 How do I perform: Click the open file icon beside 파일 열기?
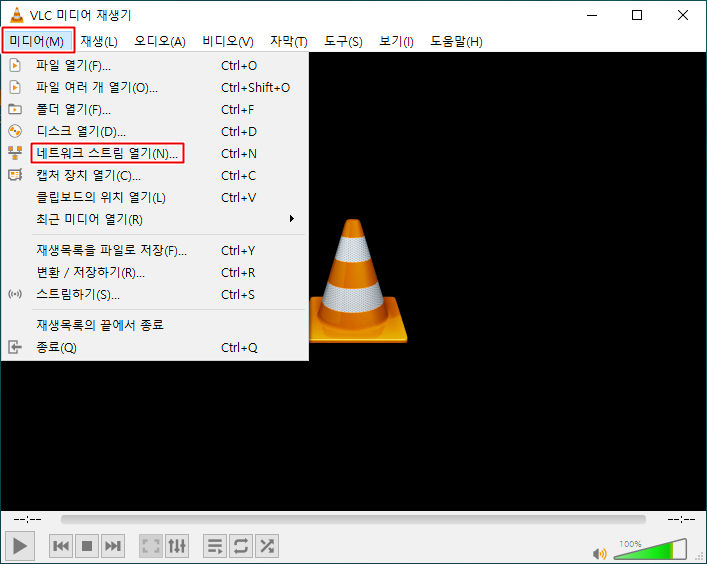15,65
